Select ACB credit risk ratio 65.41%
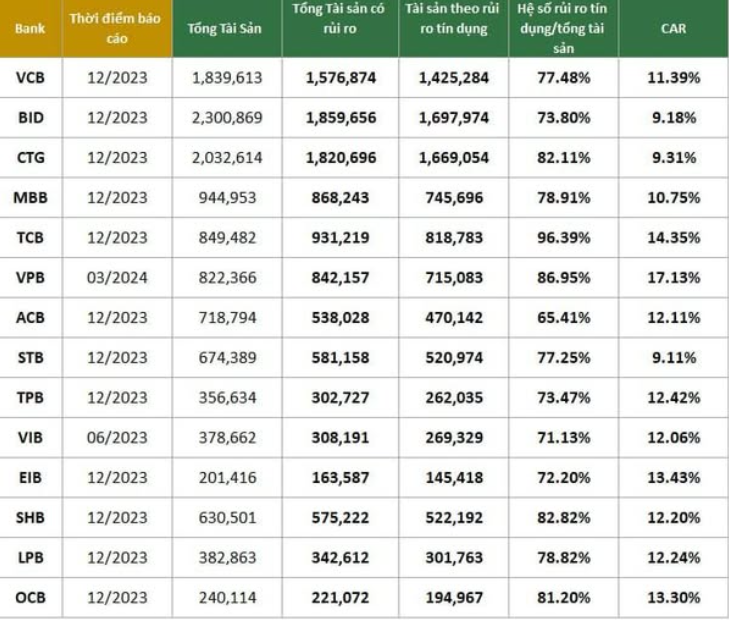This screenshot has height=620, width=729. point(563,318)
